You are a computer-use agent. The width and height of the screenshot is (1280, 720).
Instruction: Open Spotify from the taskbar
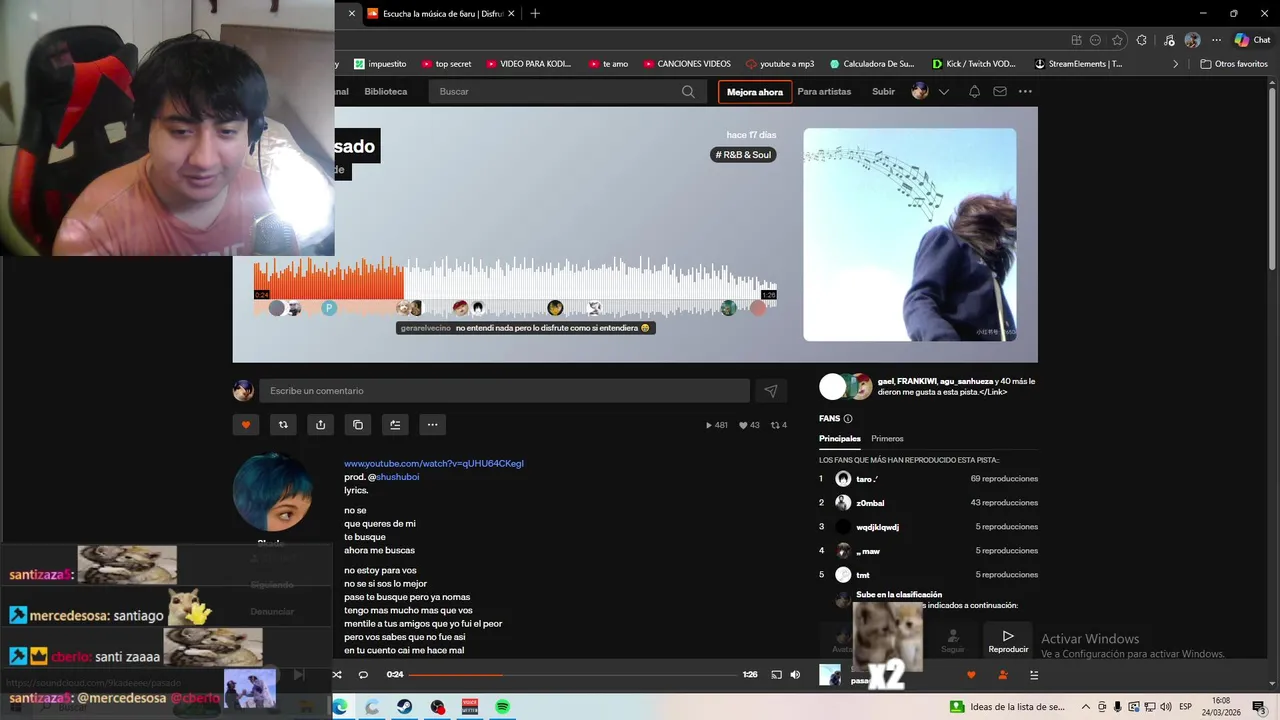(503, 707)
